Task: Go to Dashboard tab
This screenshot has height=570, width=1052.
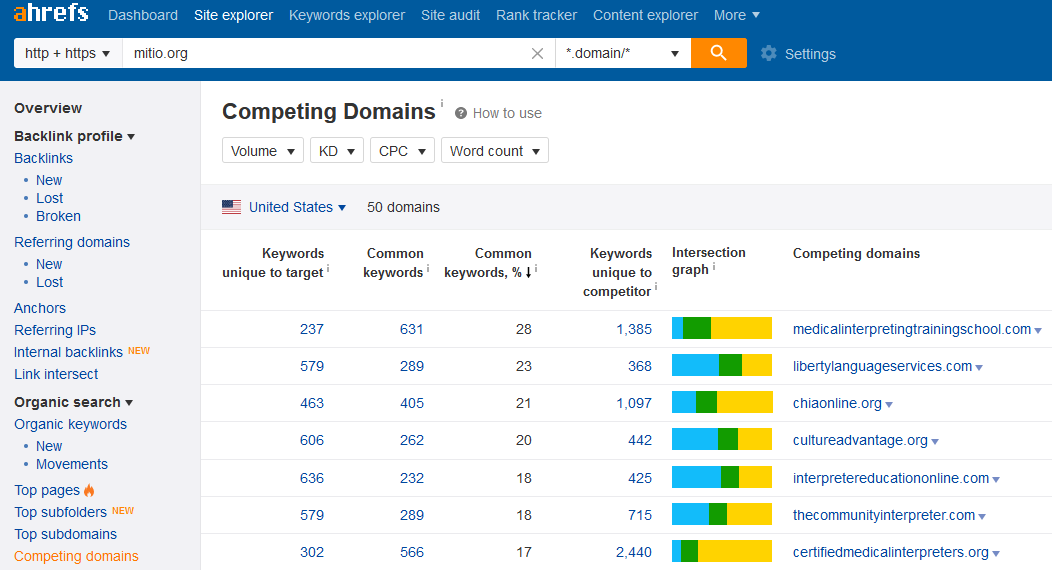Action: tap(143, 15)
